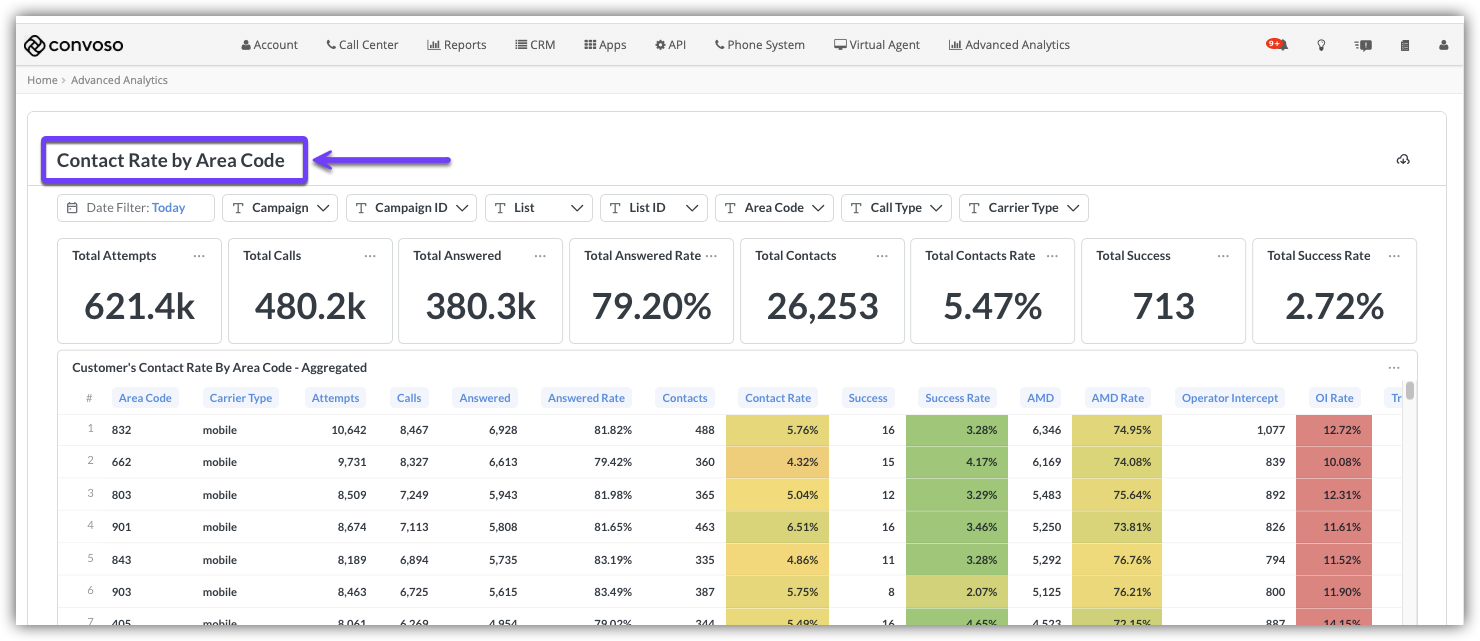Viewport: 1480px width, 641px height.
Task: Open the user profile icon
Action: click(1443, 45)
